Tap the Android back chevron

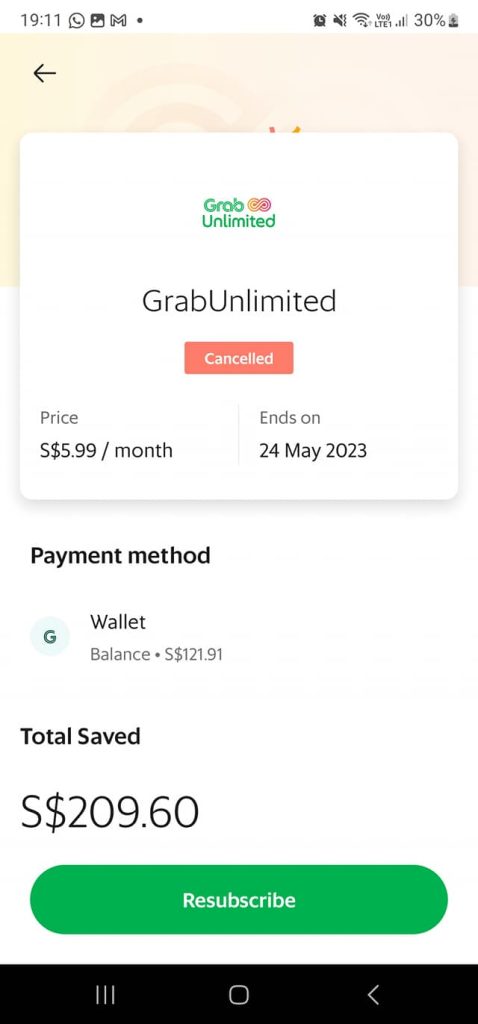(x=373, y=995)
